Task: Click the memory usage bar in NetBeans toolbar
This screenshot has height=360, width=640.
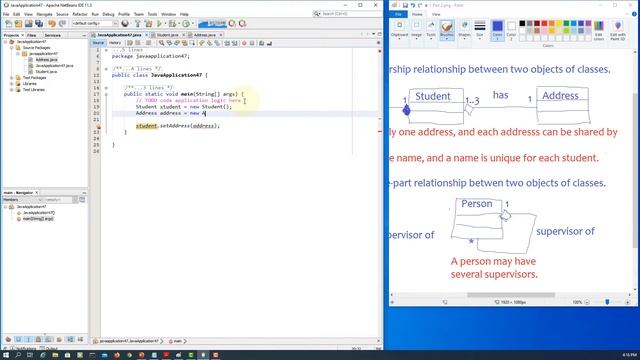Action: [x=212, y=24]
